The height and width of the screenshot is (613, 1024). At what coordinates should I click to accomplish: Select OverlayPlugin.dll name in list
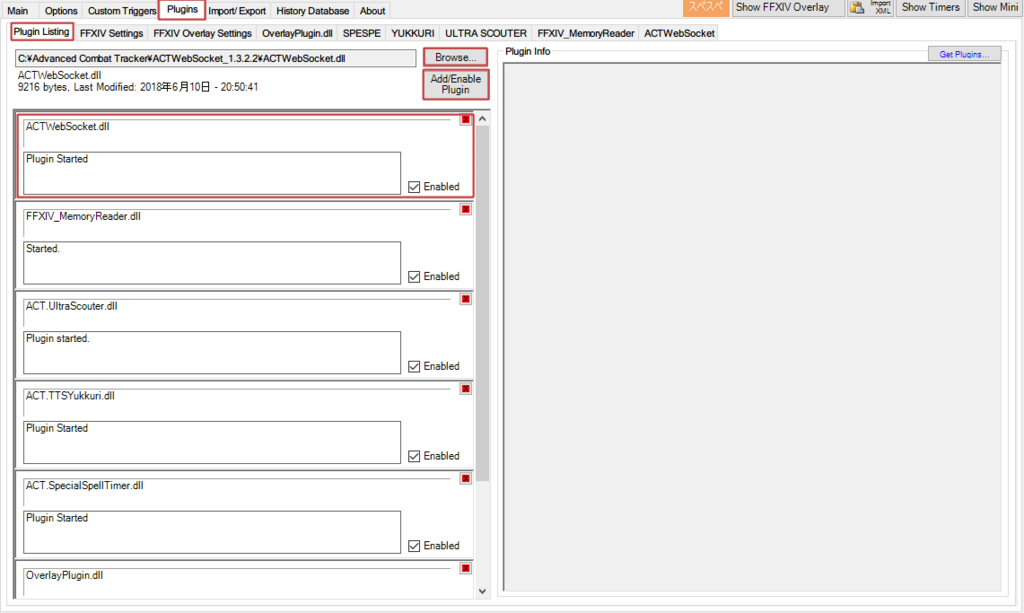(x=65, y=575)
